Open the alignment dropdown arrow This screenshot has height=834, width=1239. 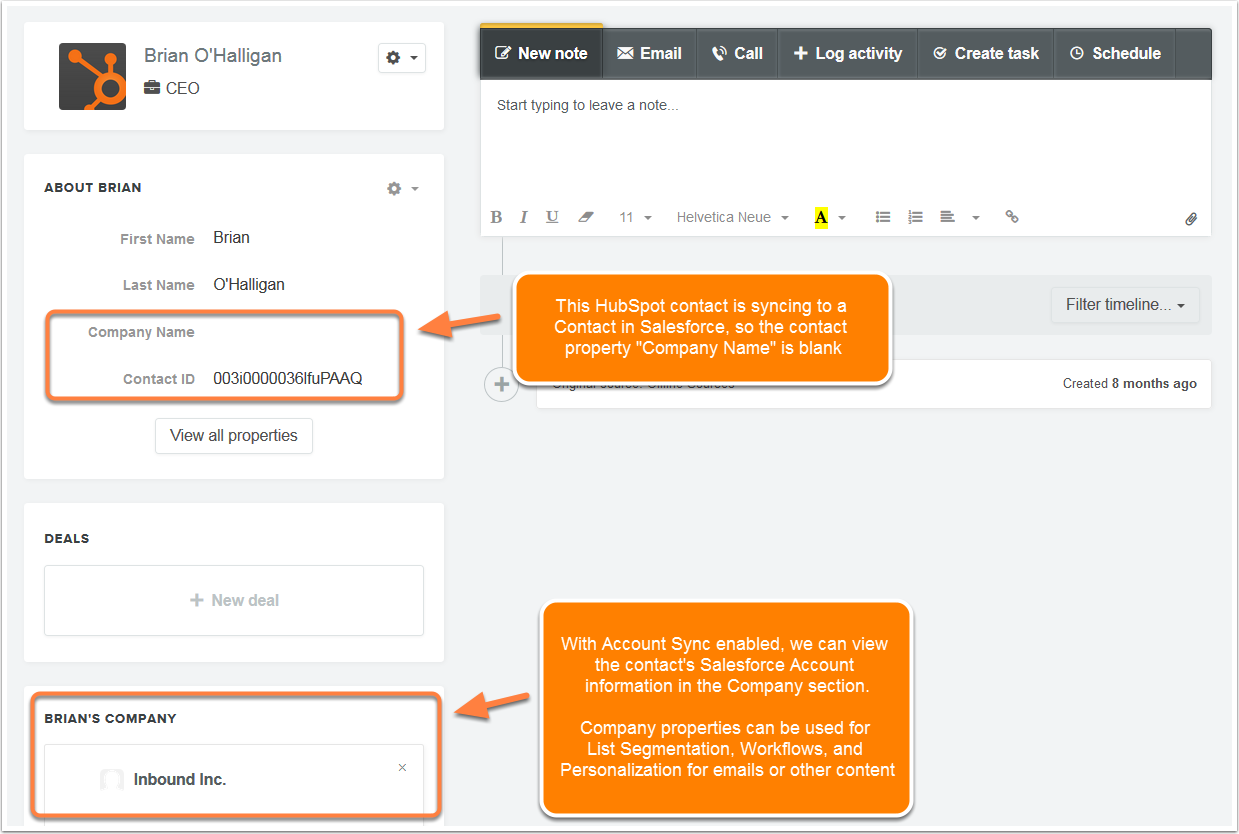coord(976,217)
